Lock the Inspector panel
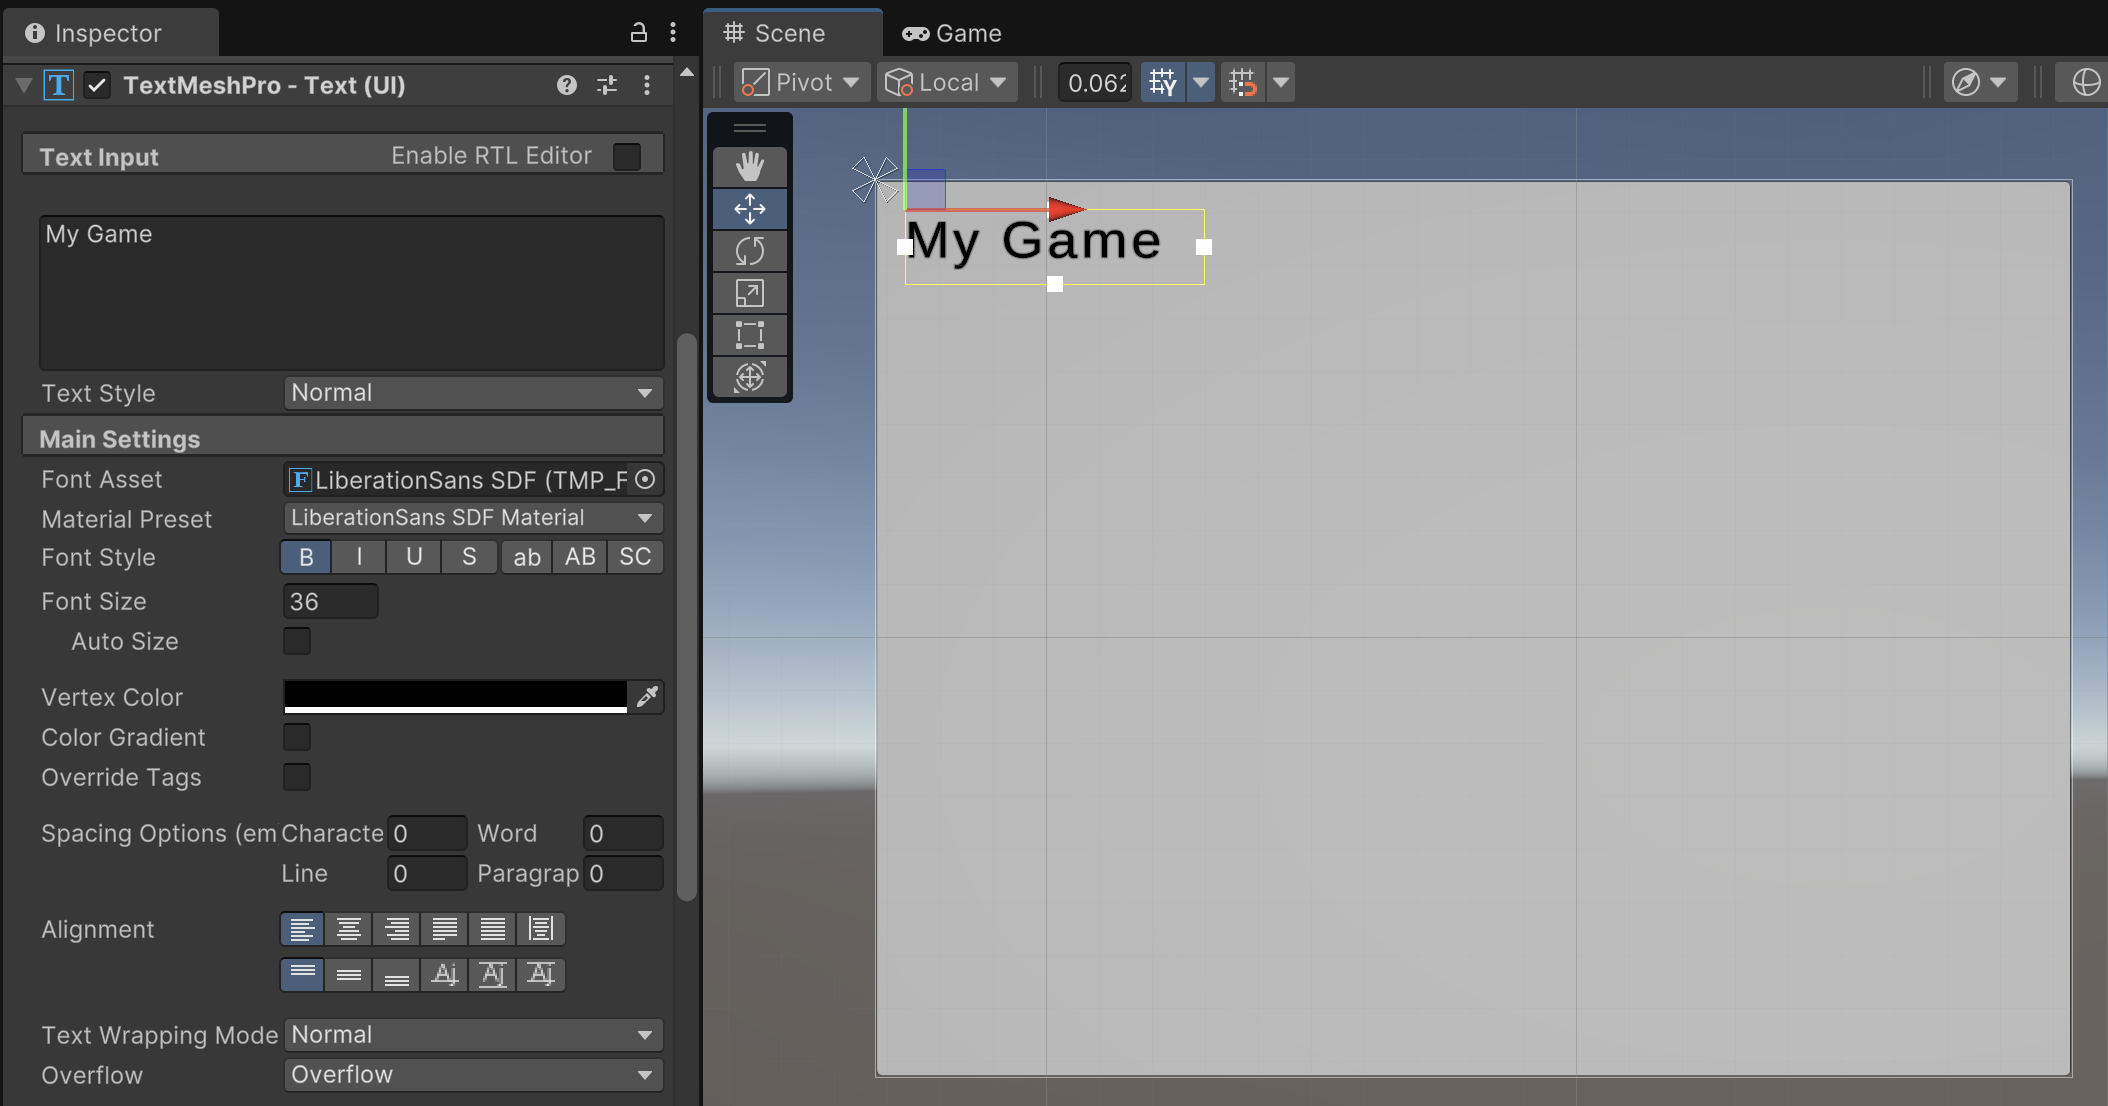The image size is (2108, 1106). (638, 33)
